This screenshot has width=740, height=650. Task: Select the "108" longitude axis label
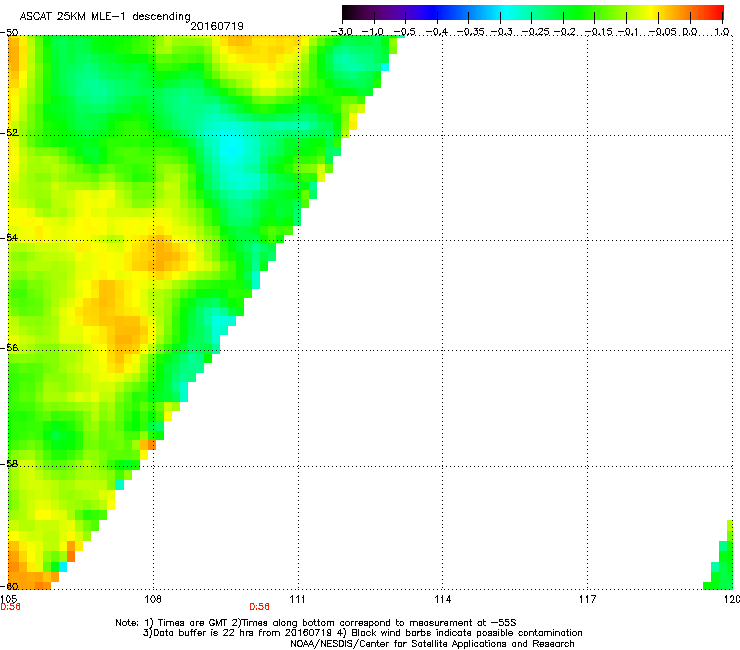coord(153,599)
